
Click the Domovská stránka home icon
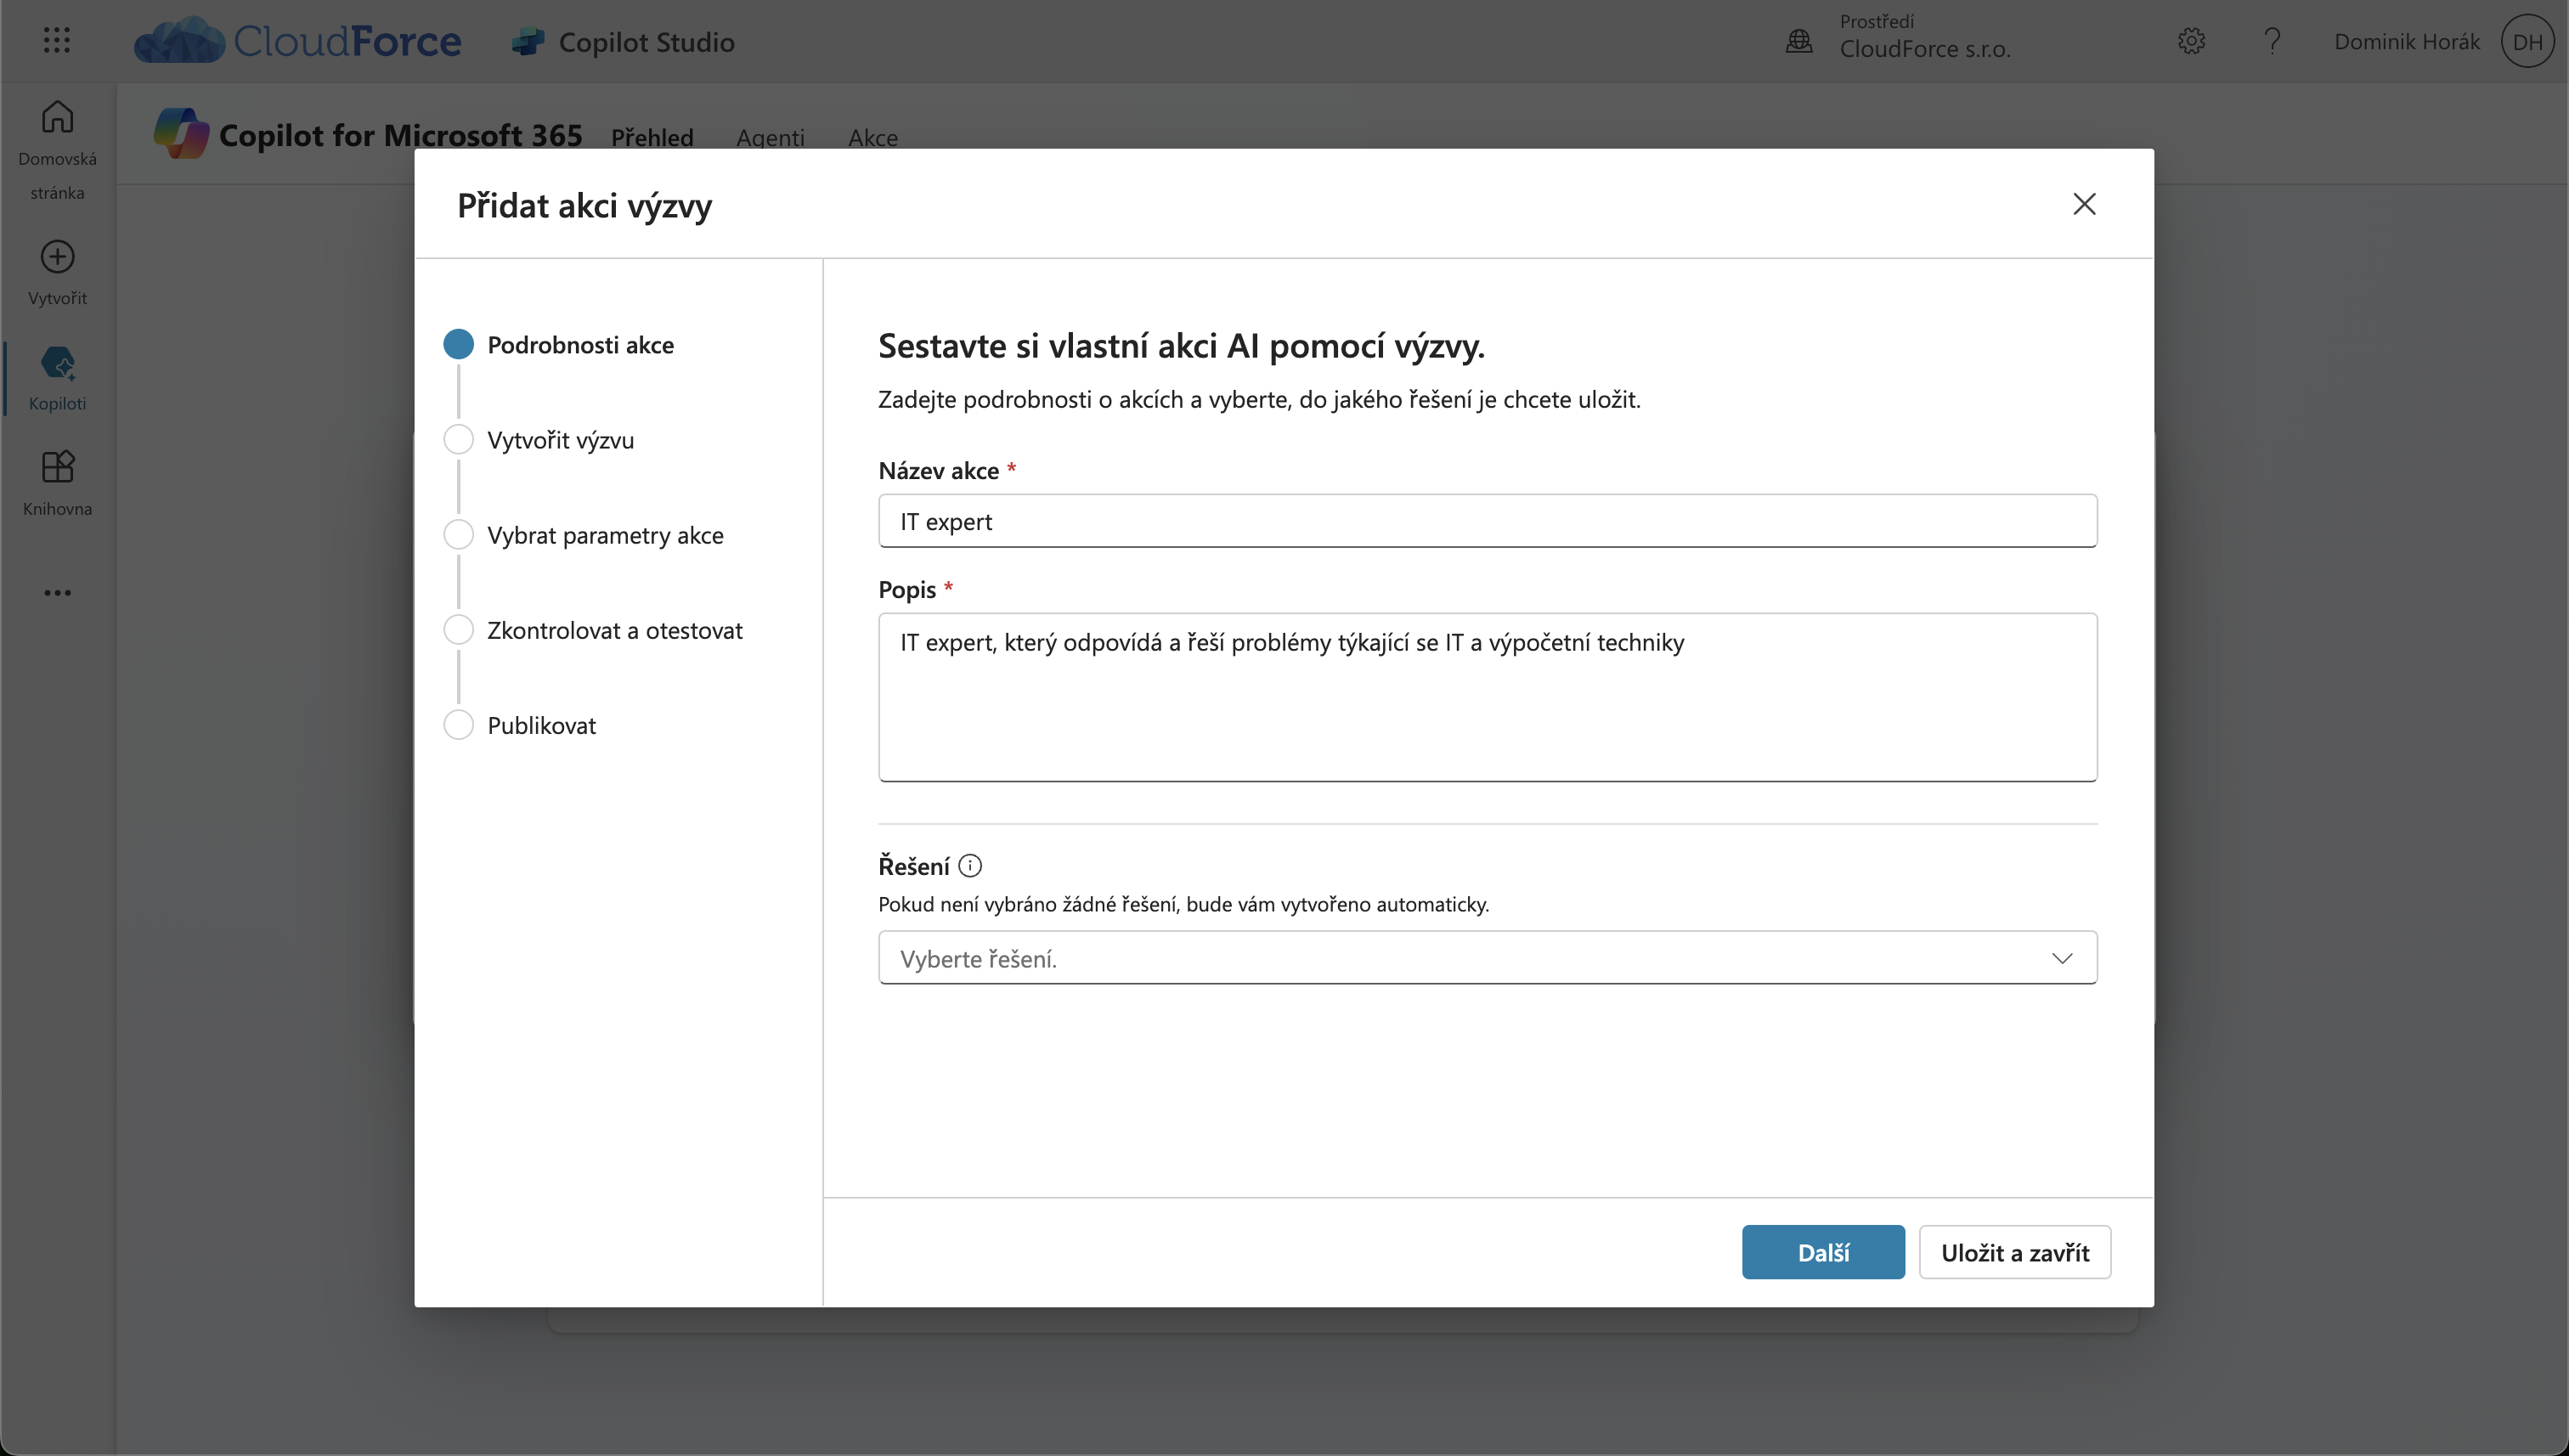coord(57,117)
